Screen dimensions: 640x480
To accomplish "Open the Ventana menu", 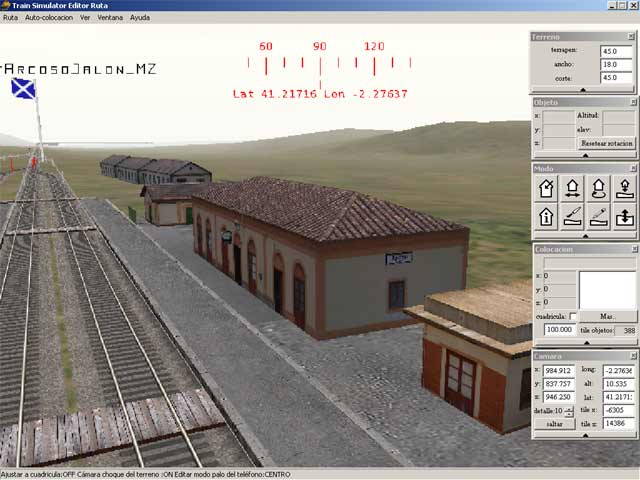I will point(110,18).
